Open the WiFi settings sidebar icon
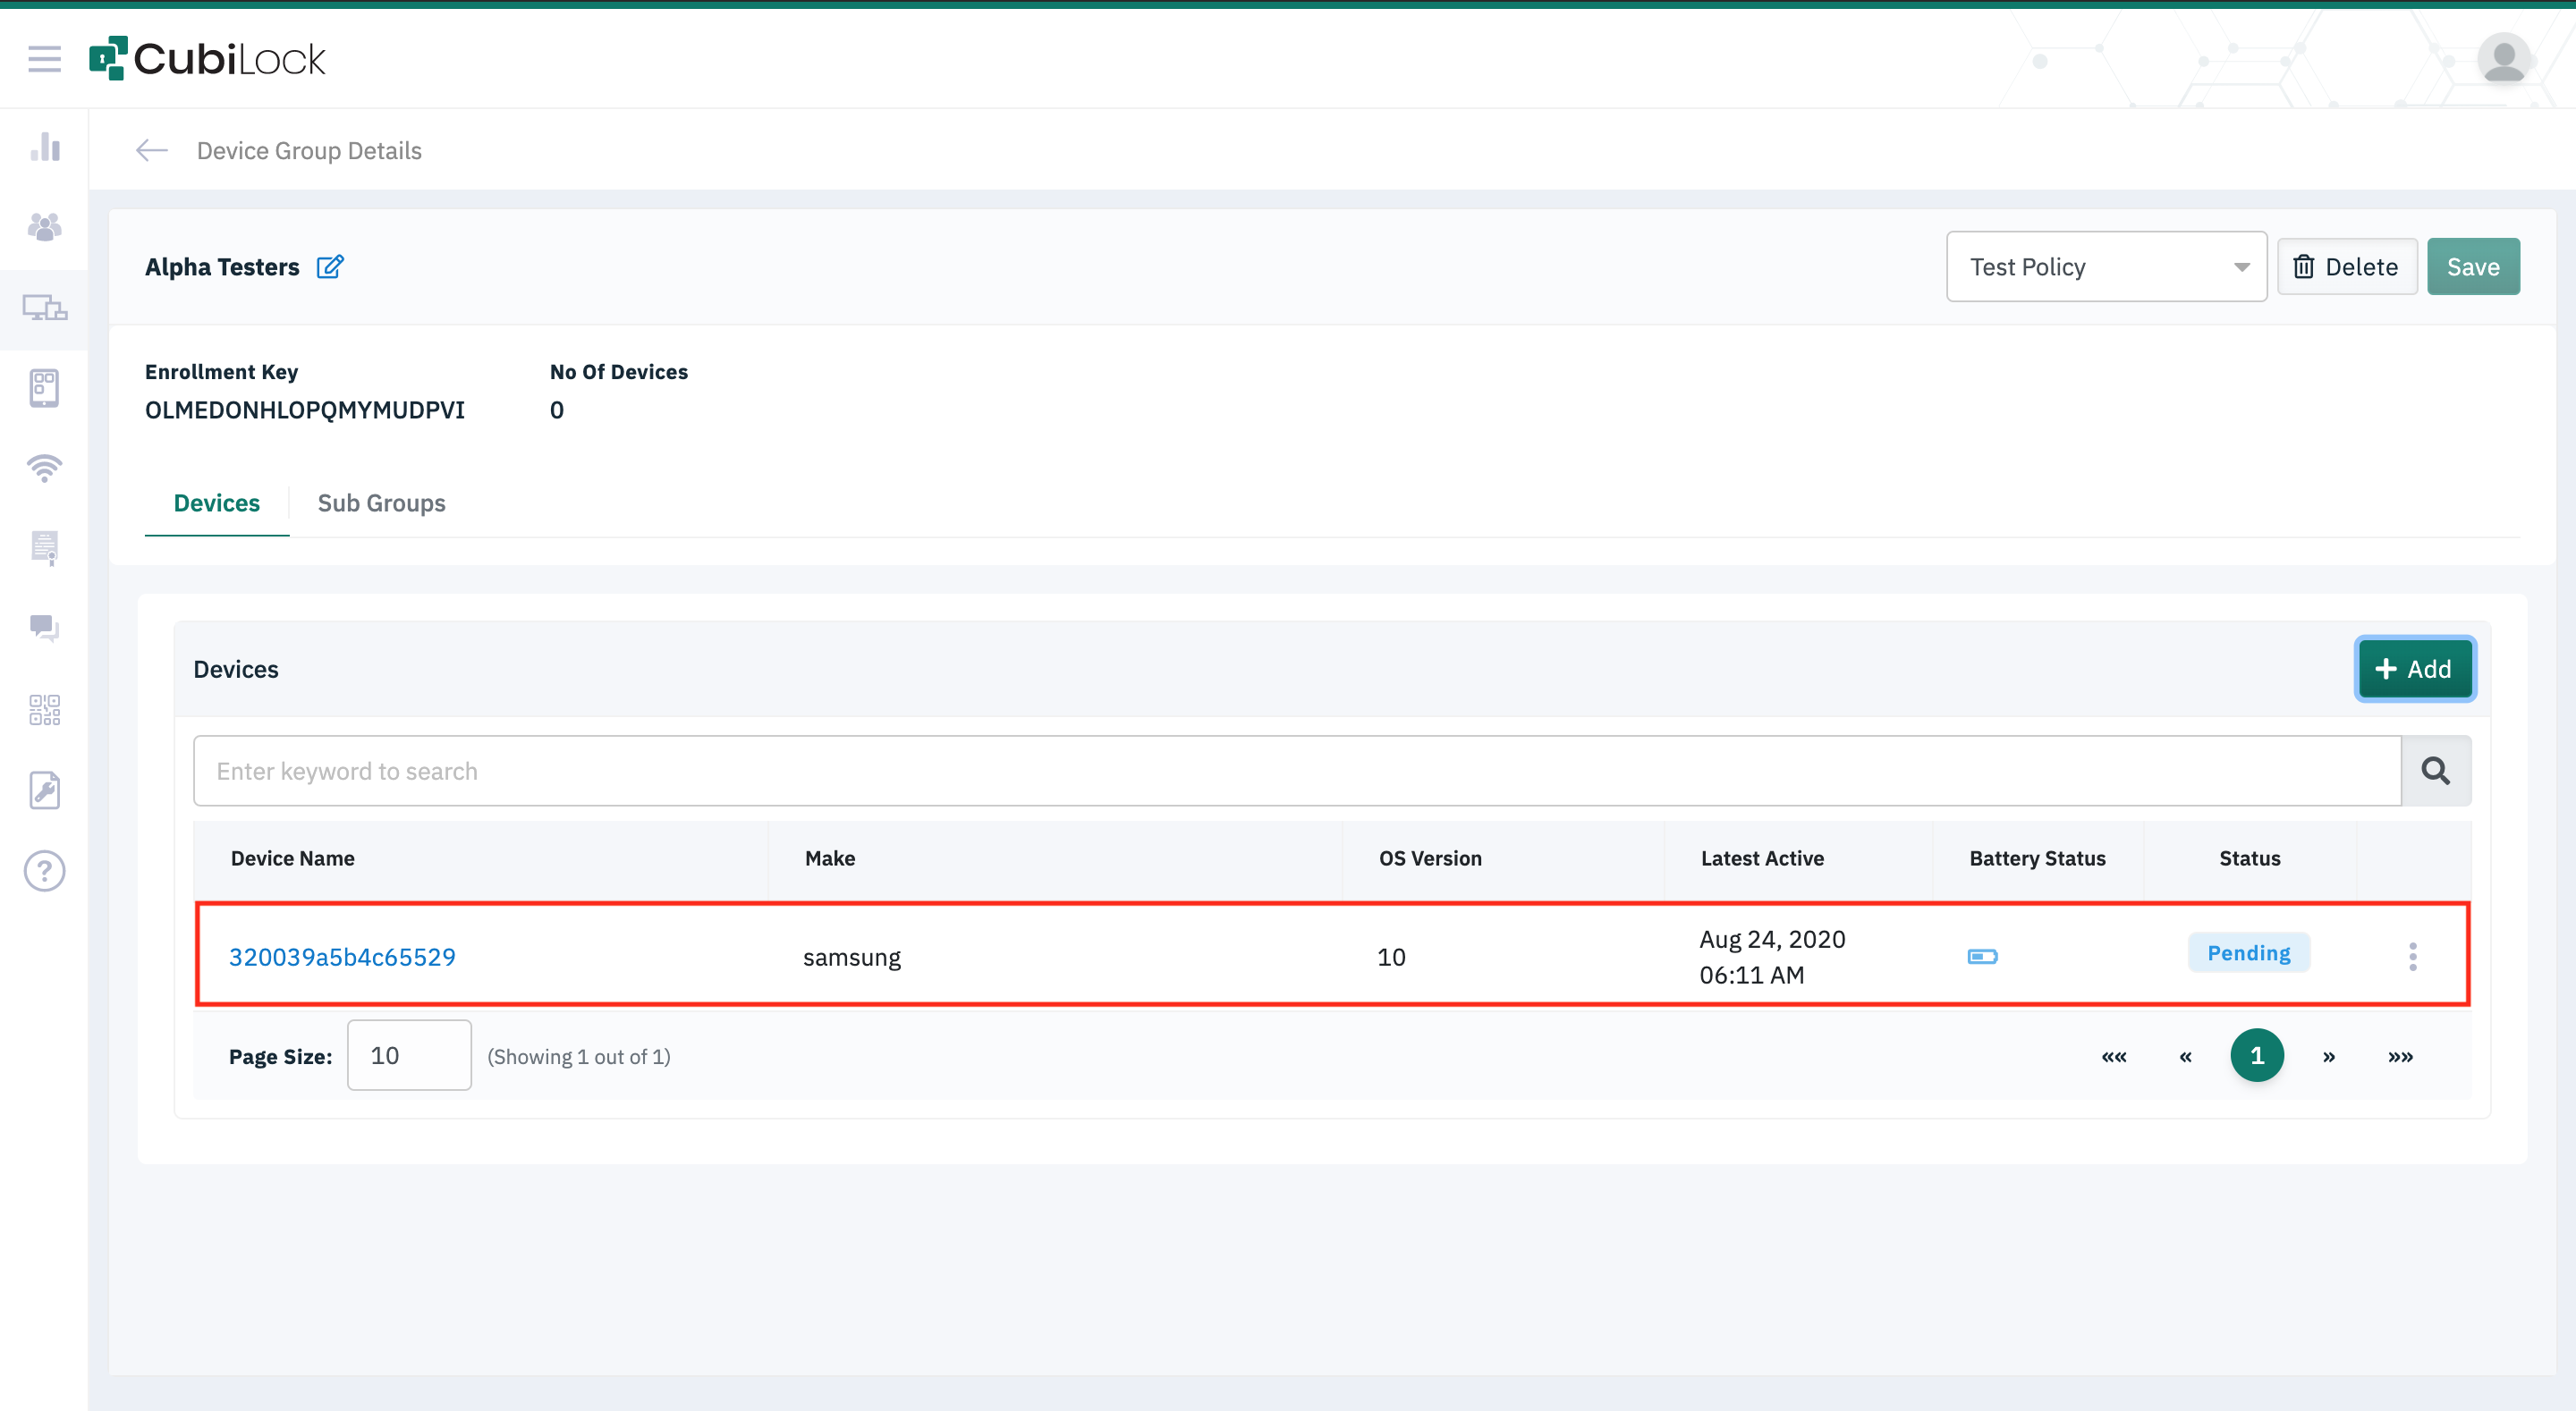This screenshot has height=1411, width=2576. coord(44,468)
